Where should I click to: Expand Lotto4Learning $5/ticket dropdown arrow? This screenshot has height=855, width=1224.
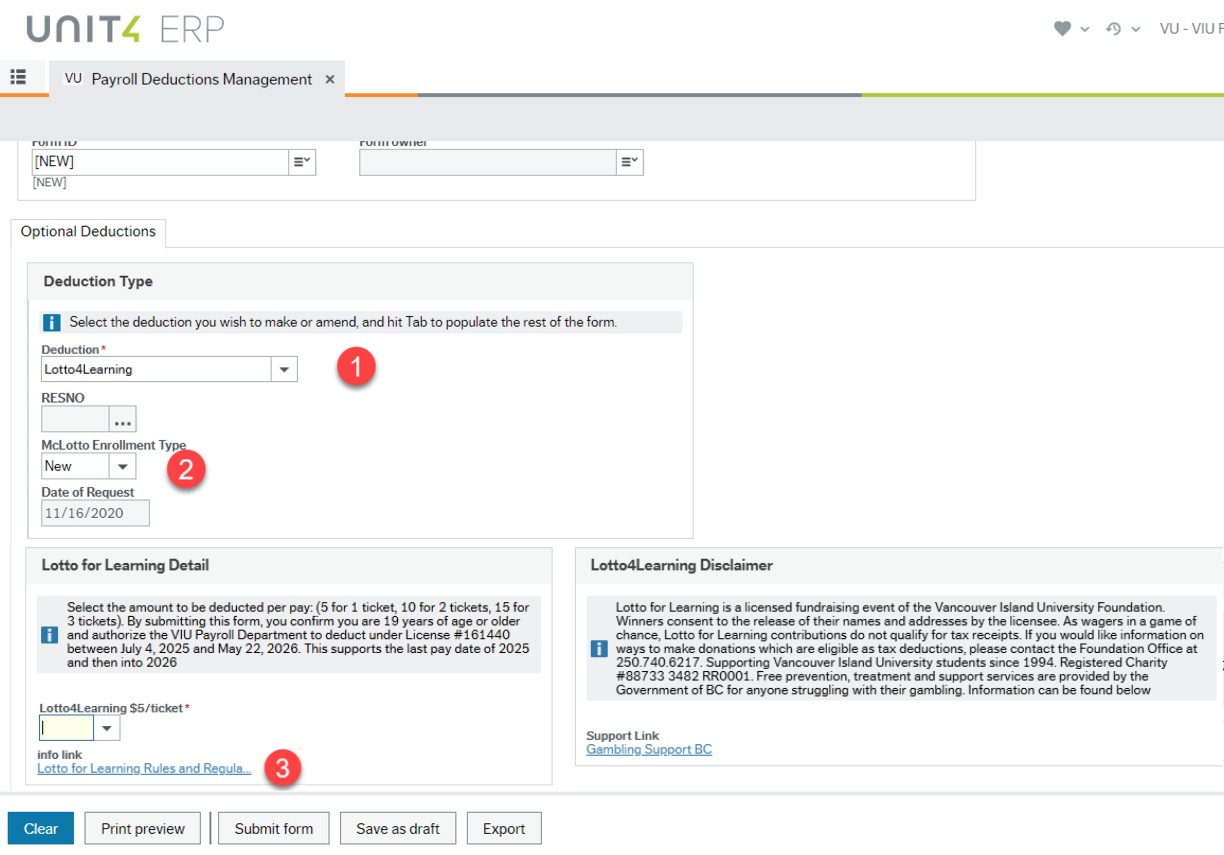107,728
